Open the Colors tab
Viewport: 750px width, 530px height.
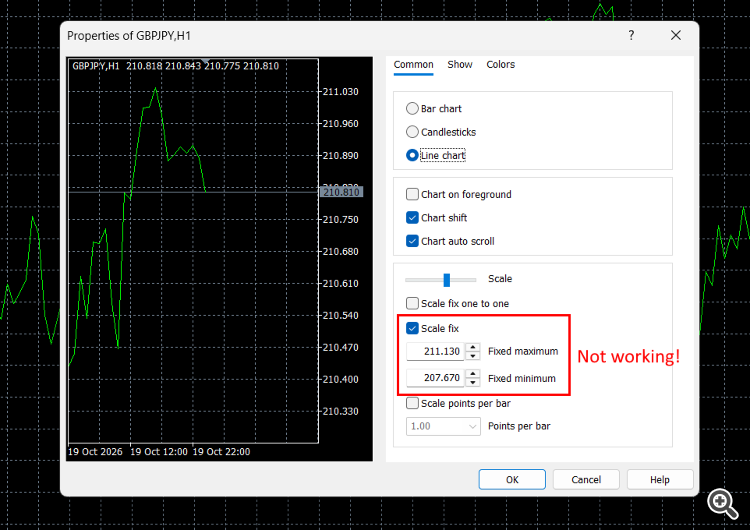tap(500, 65)
